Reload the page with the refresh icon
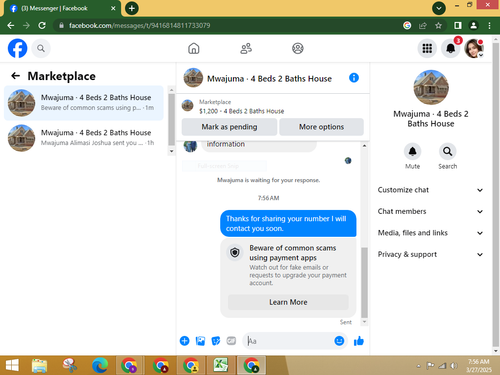This screenshot has width=500, height=375. [x=42, y=25]
